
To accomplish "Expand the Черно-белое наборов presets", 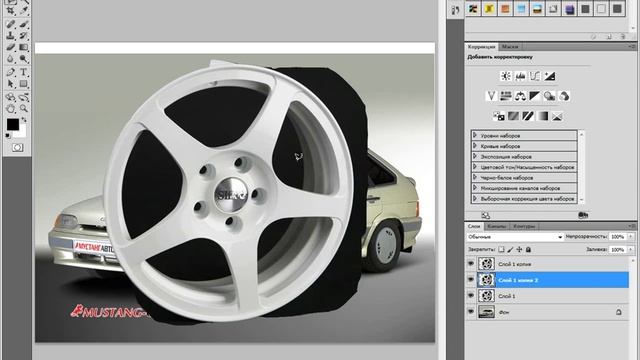I will tap(475, 178).
